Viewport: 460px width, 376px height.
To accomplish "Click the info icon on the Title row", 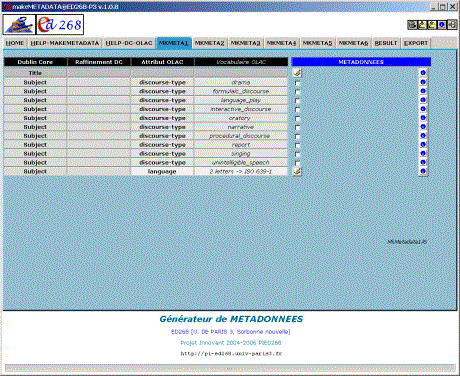I will point(423,73).
